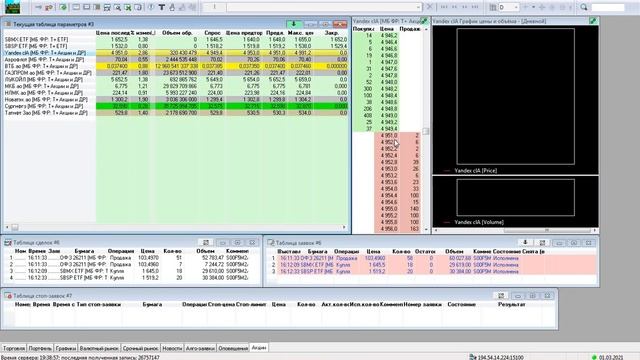Open the dropdown of the 0 field in the toolbar
The height and width of the screenshot is (360, 640).
[516, 7]
